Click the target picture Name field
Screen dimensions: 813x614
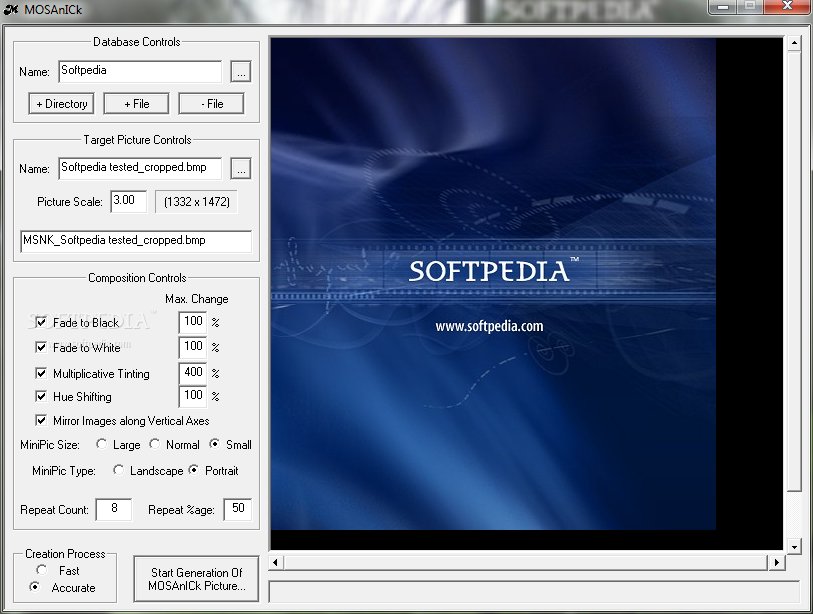click(x=140, y=168)
